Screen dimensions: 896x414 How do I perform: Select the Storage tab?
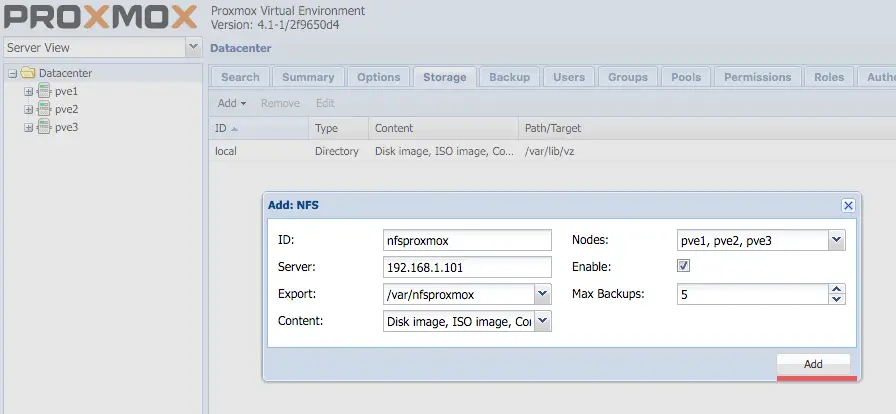(445, 77)
